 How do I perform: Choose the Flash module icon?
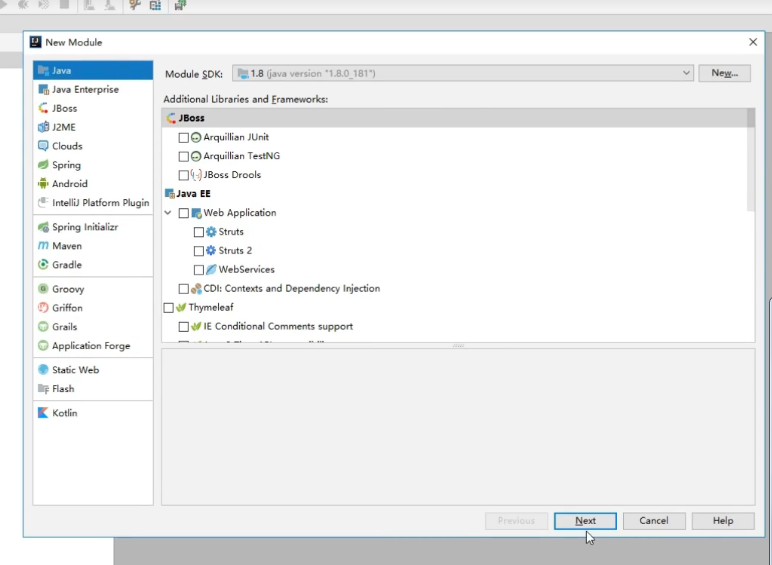43,389
